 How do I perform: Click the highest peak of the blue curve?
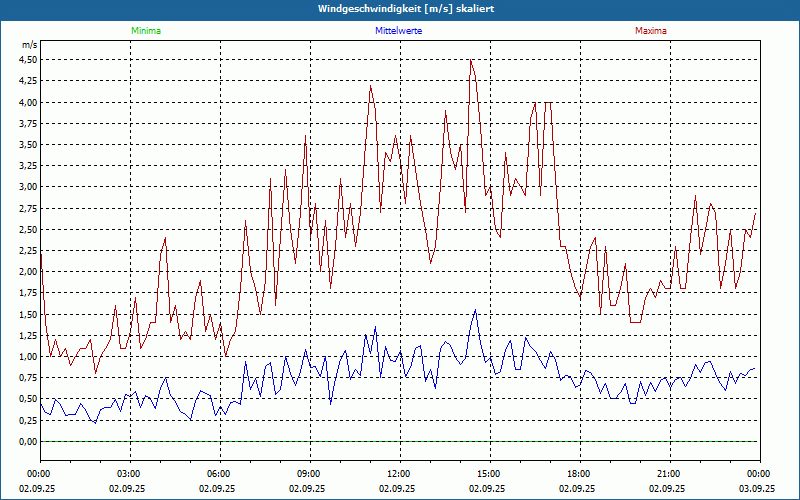click(475, 310)
